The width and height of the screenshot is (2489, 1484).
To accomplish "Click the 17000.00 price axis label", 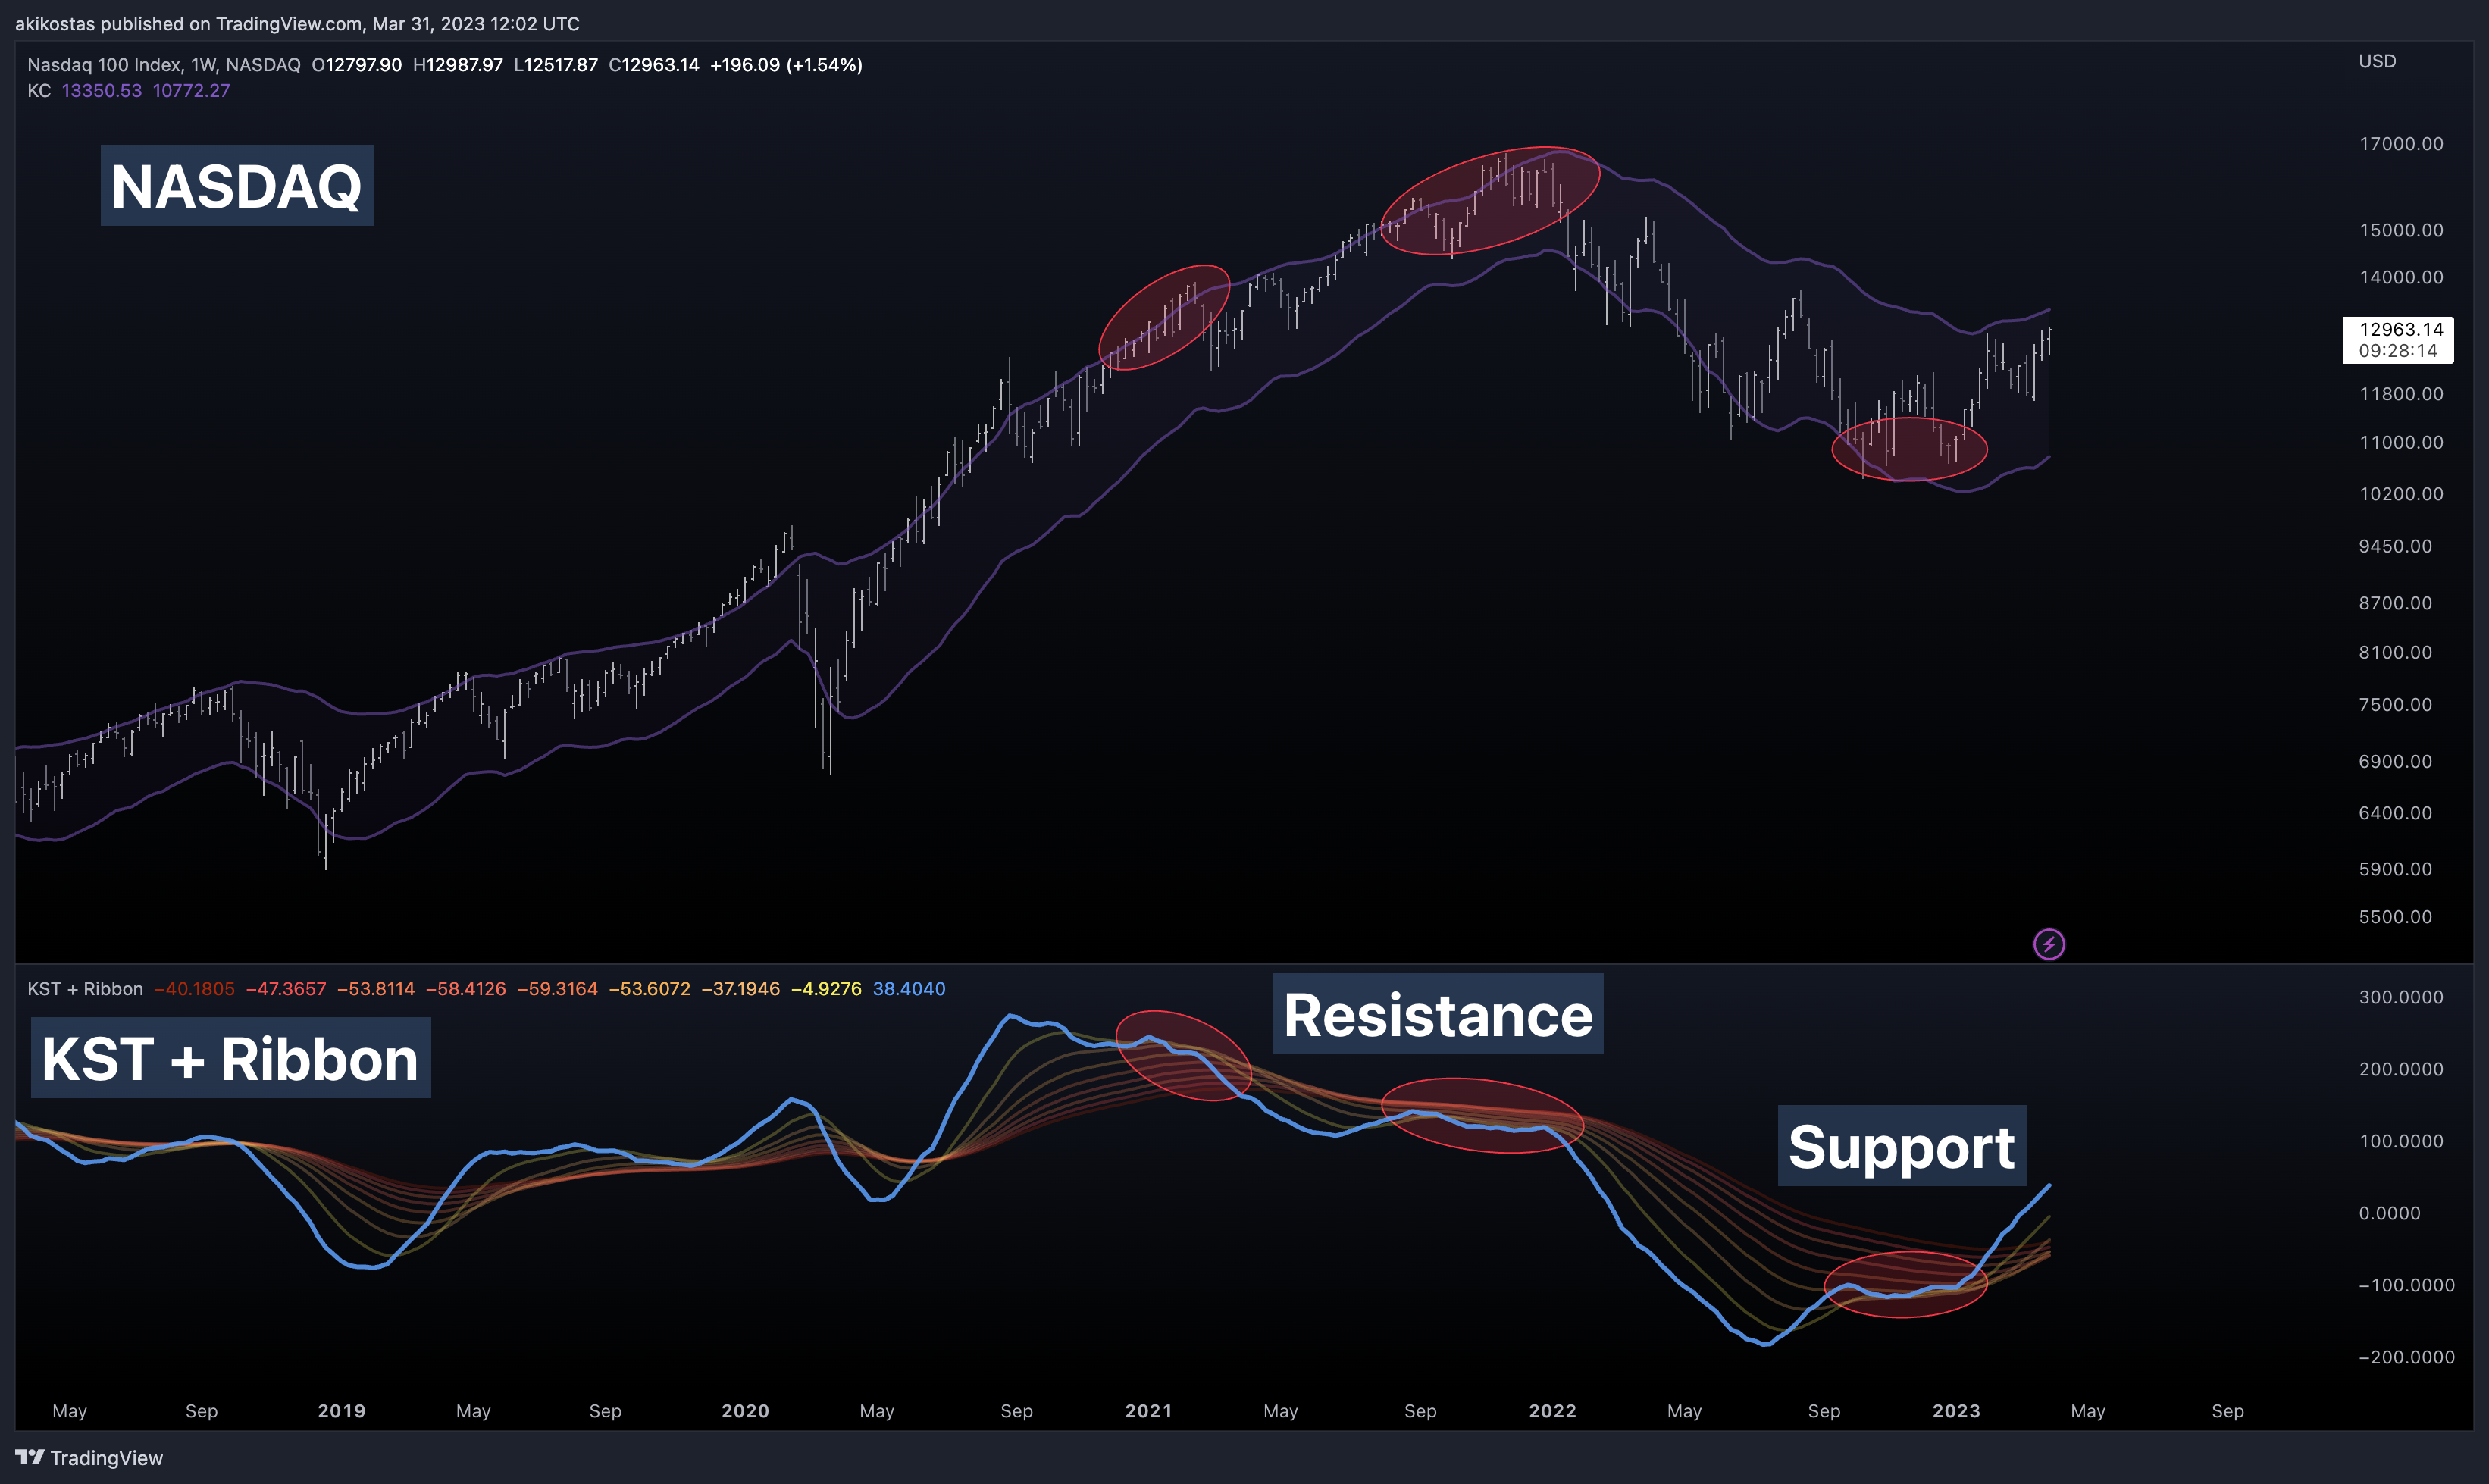I will click(x=2401, y=144).
